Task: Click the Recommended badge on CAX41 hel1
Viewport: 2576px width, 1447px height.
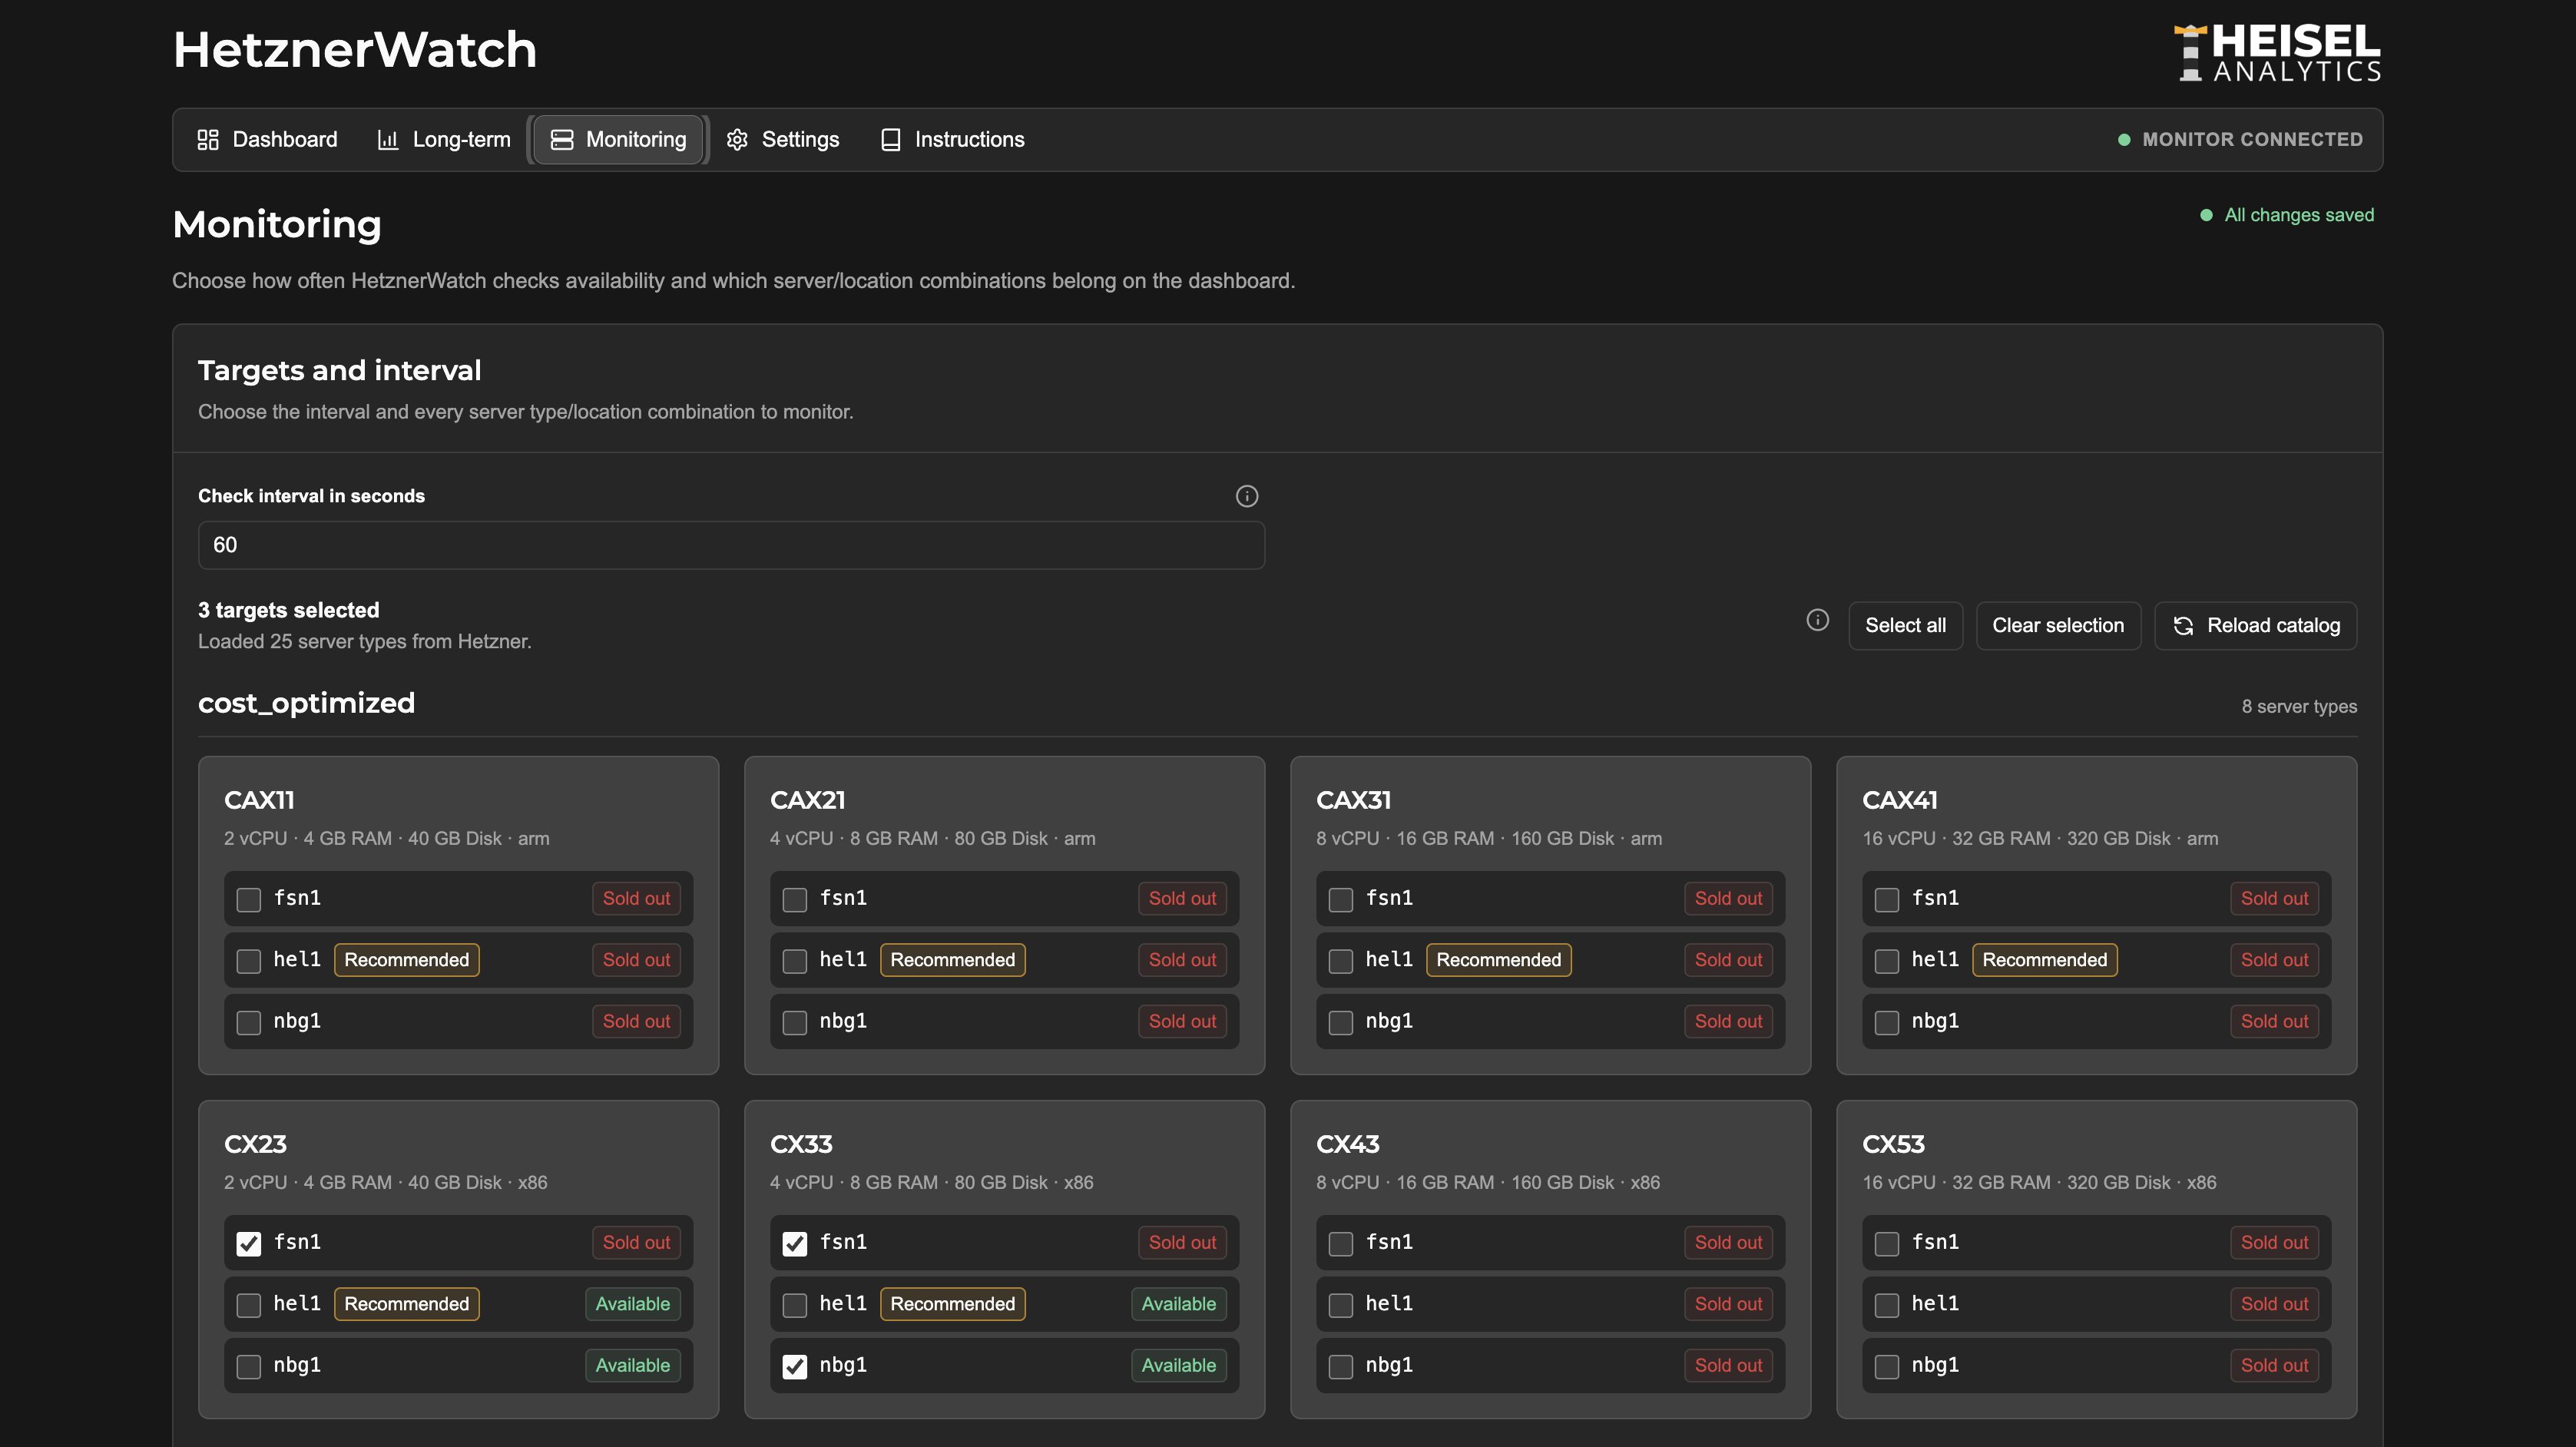Action: 2045,960
